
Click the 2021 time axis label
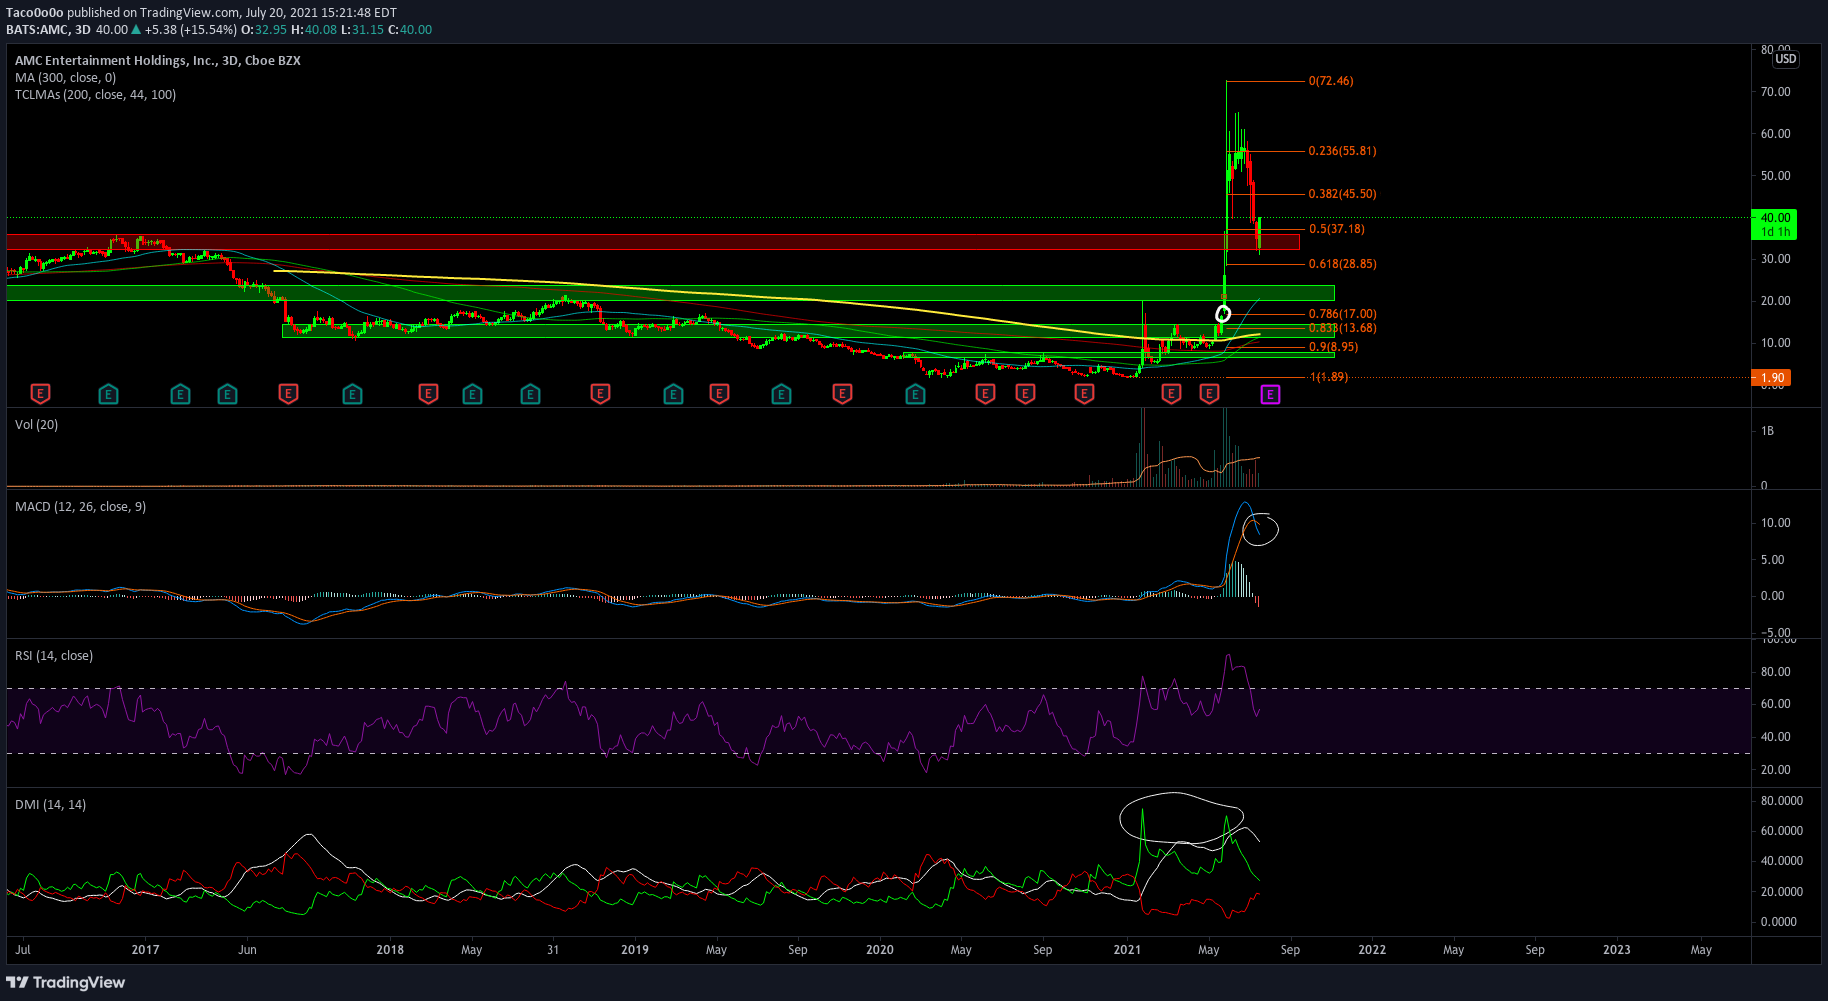pos(1127,950)
